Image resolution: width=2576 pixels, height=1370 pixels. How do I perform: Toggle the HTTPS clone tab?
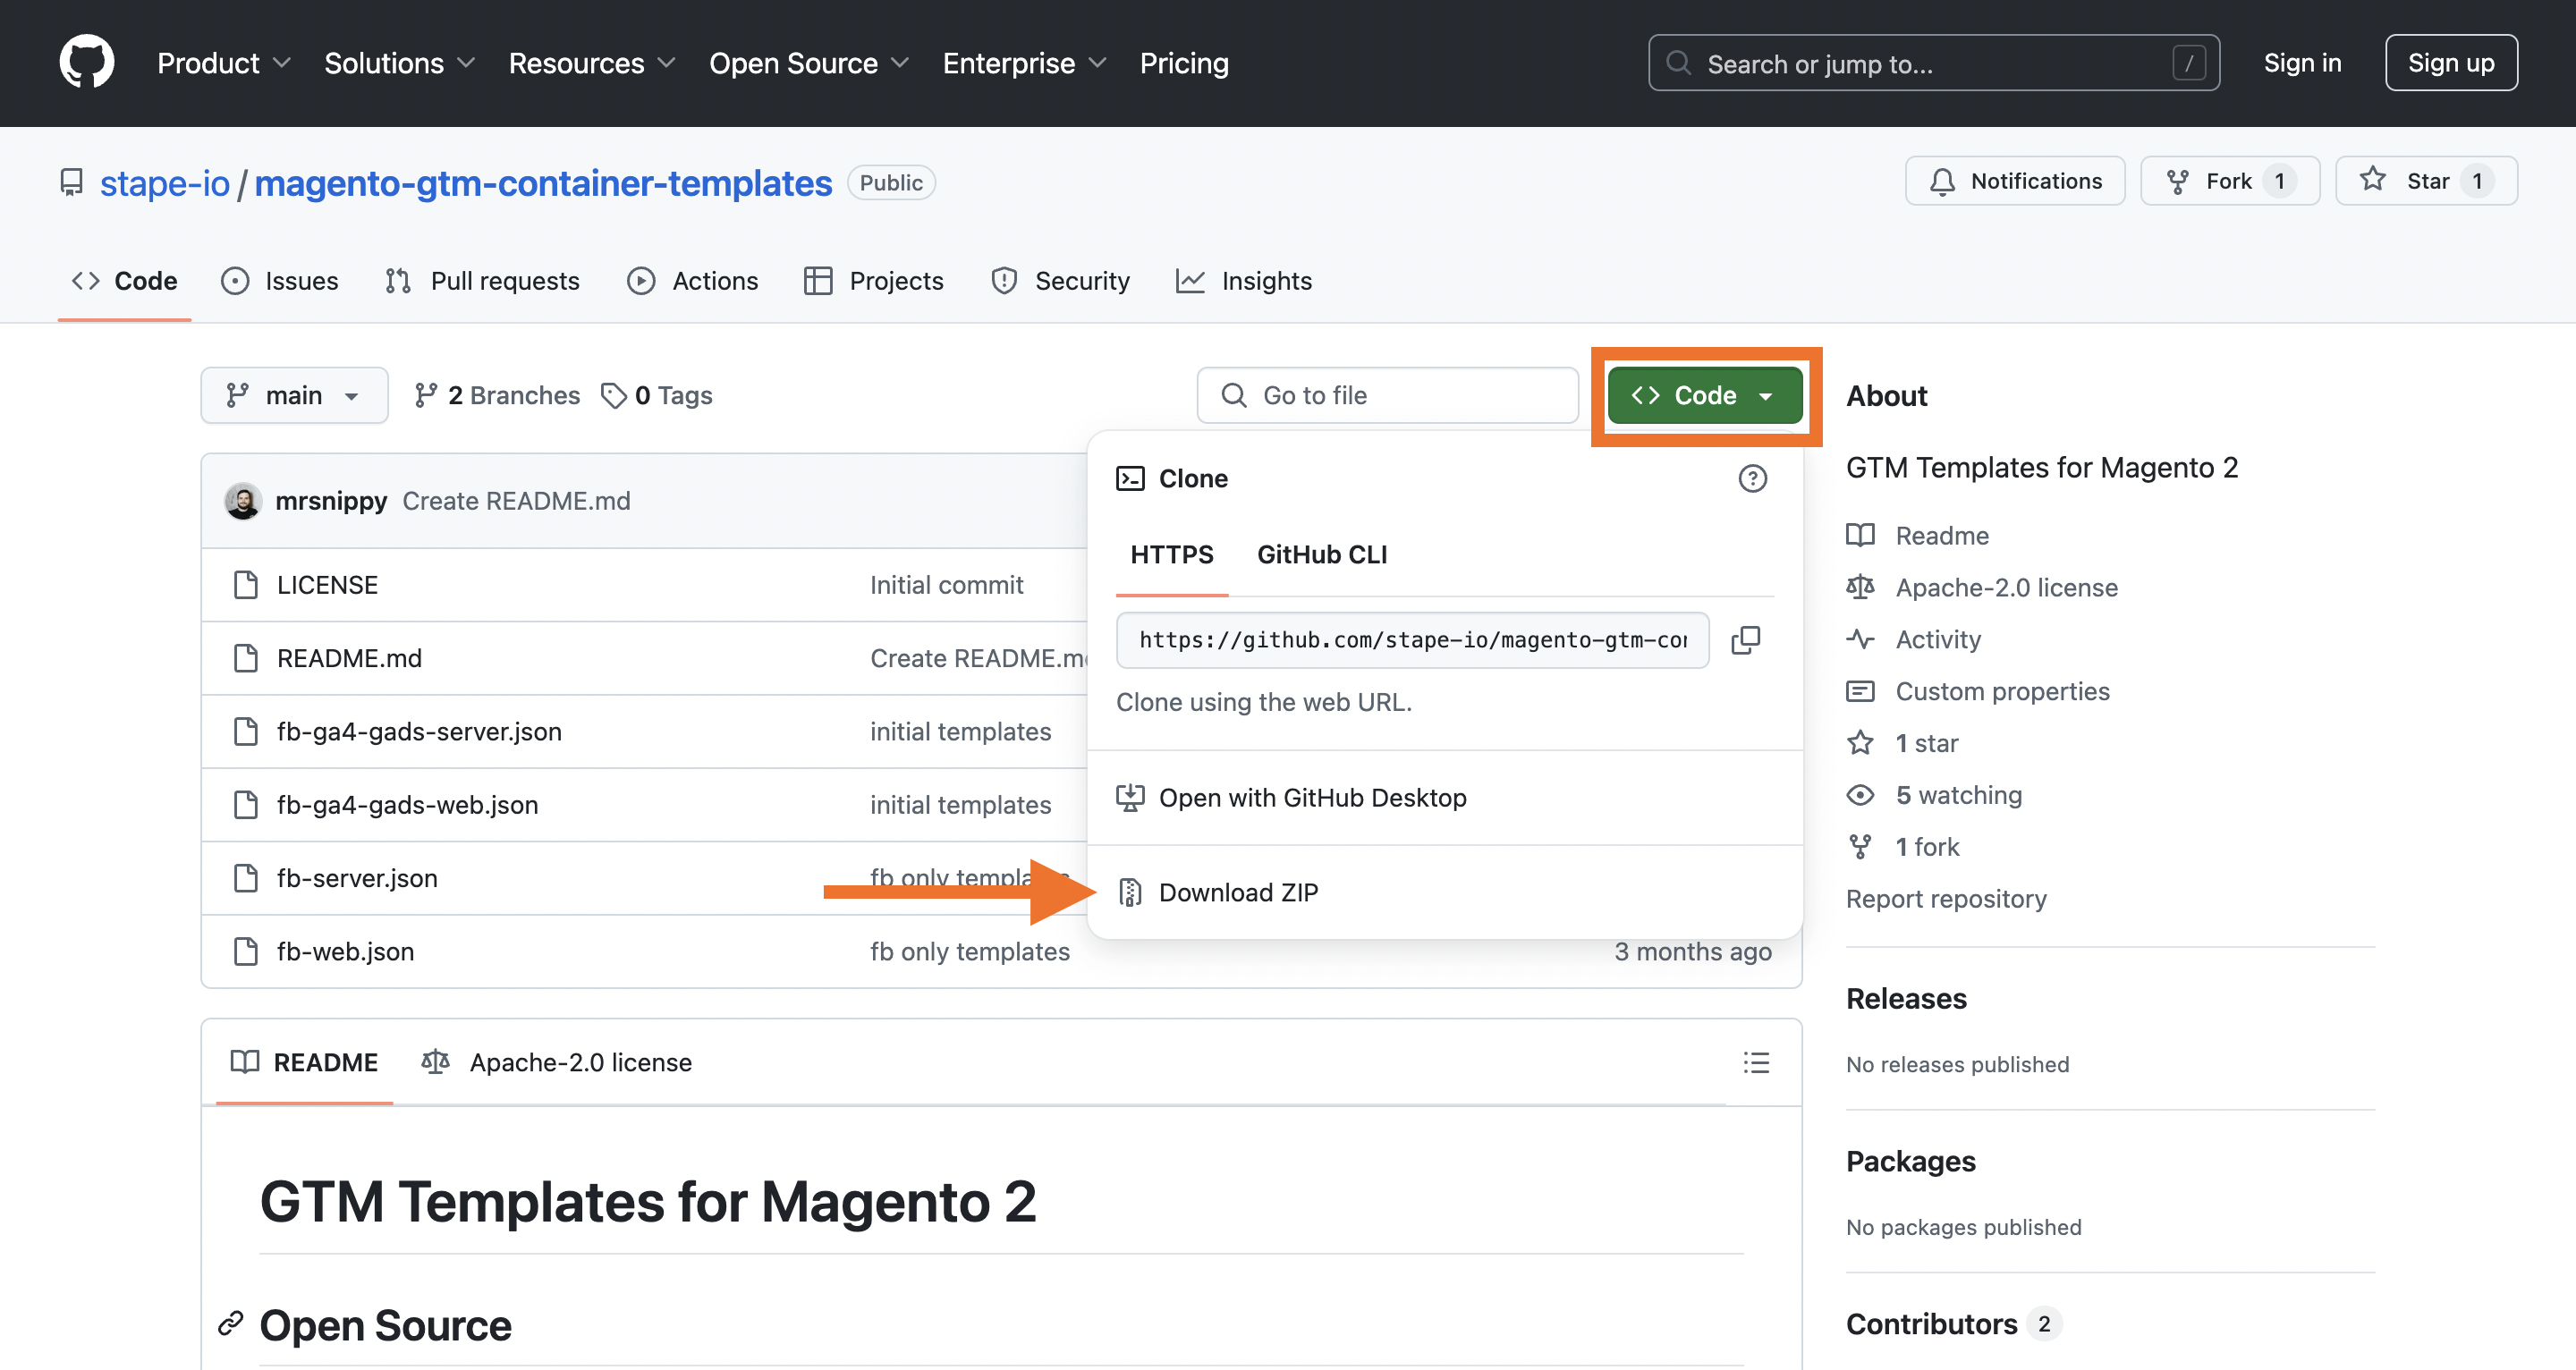click(x=1172, y=554)
